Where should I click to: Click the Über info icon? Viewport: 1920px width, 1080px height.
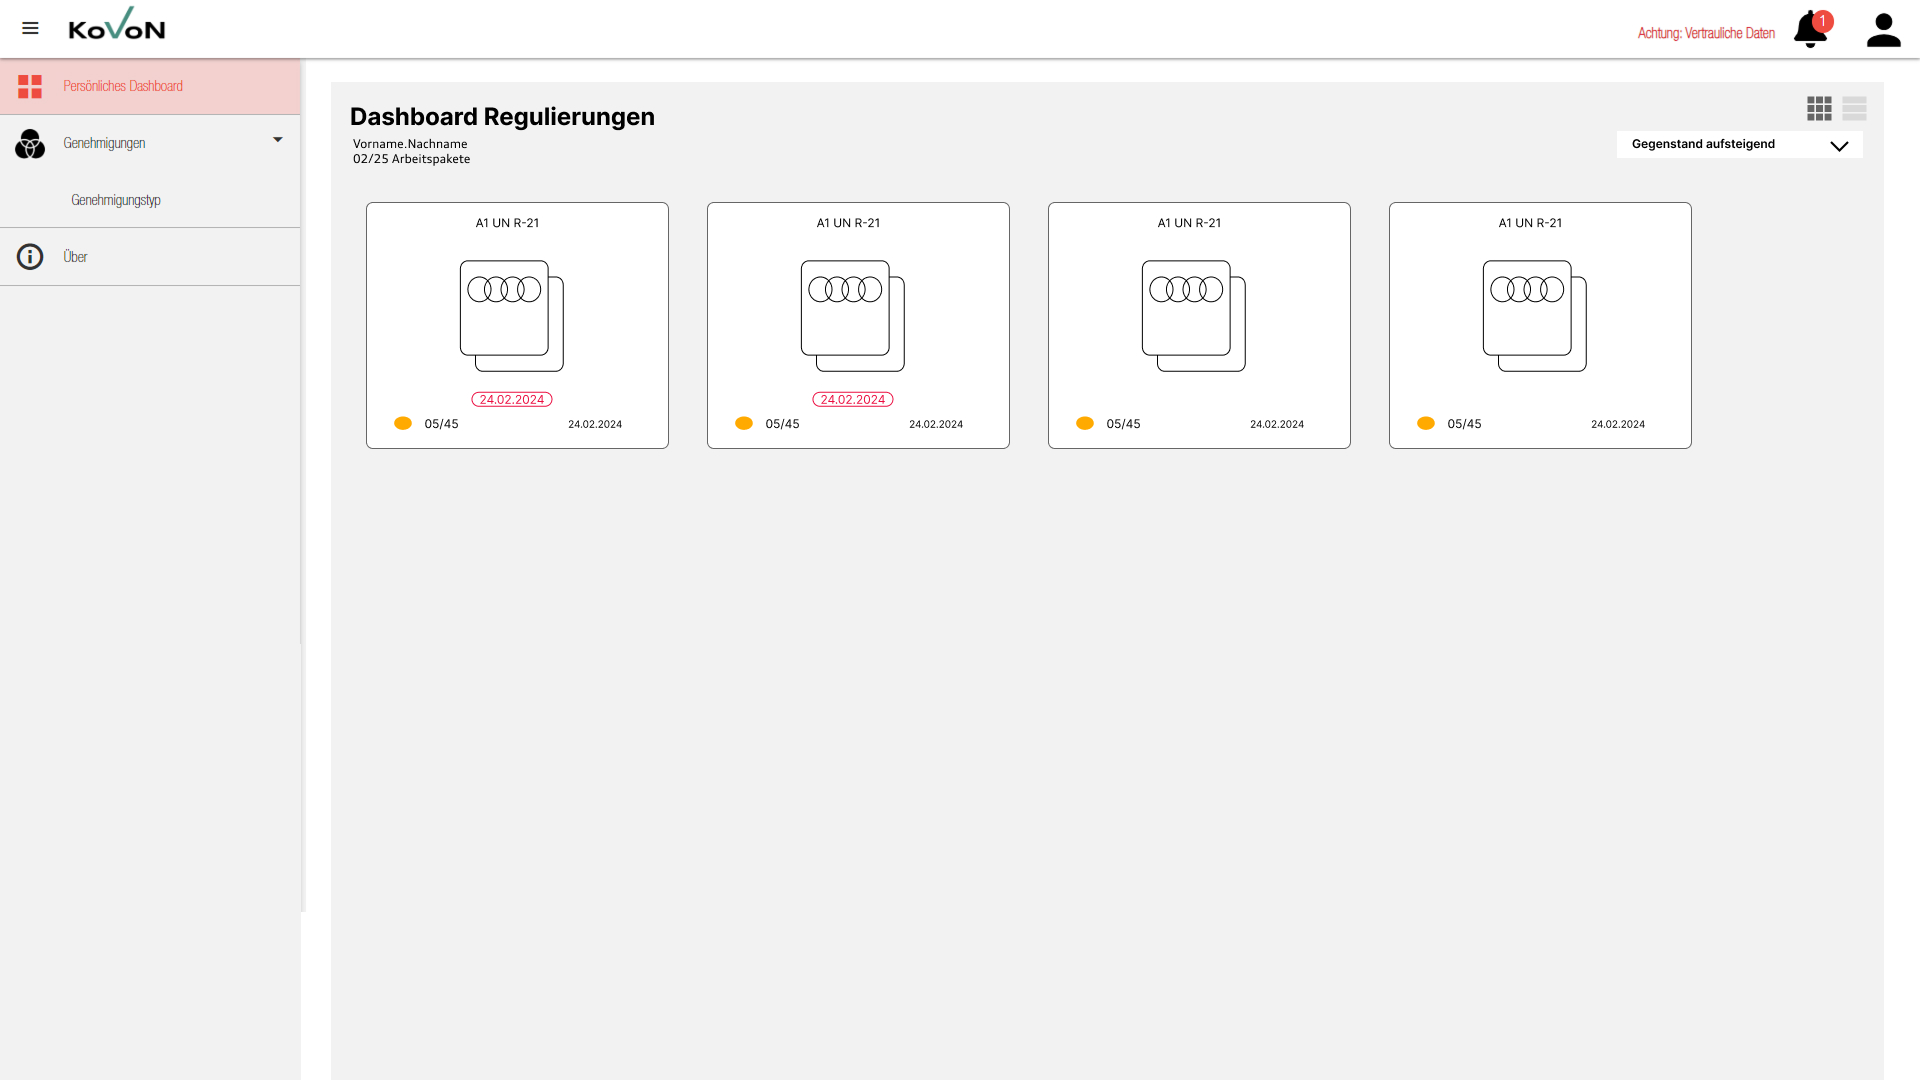click(x=30, y=257)
